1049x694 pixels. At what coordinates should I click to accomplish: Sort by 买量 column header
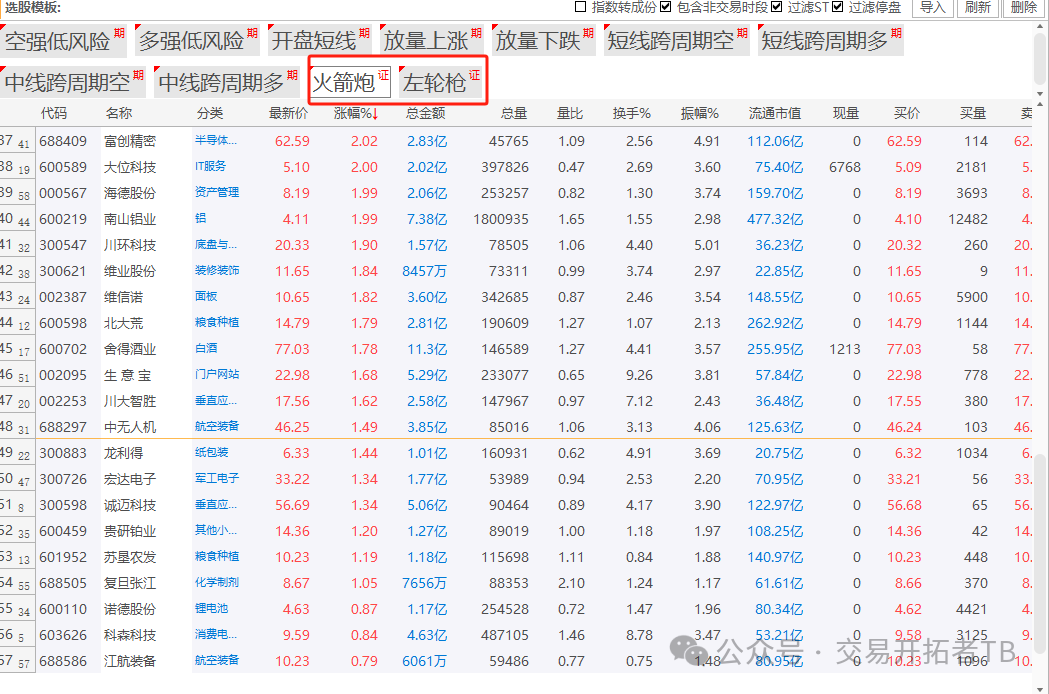click(x=973, y=113)
